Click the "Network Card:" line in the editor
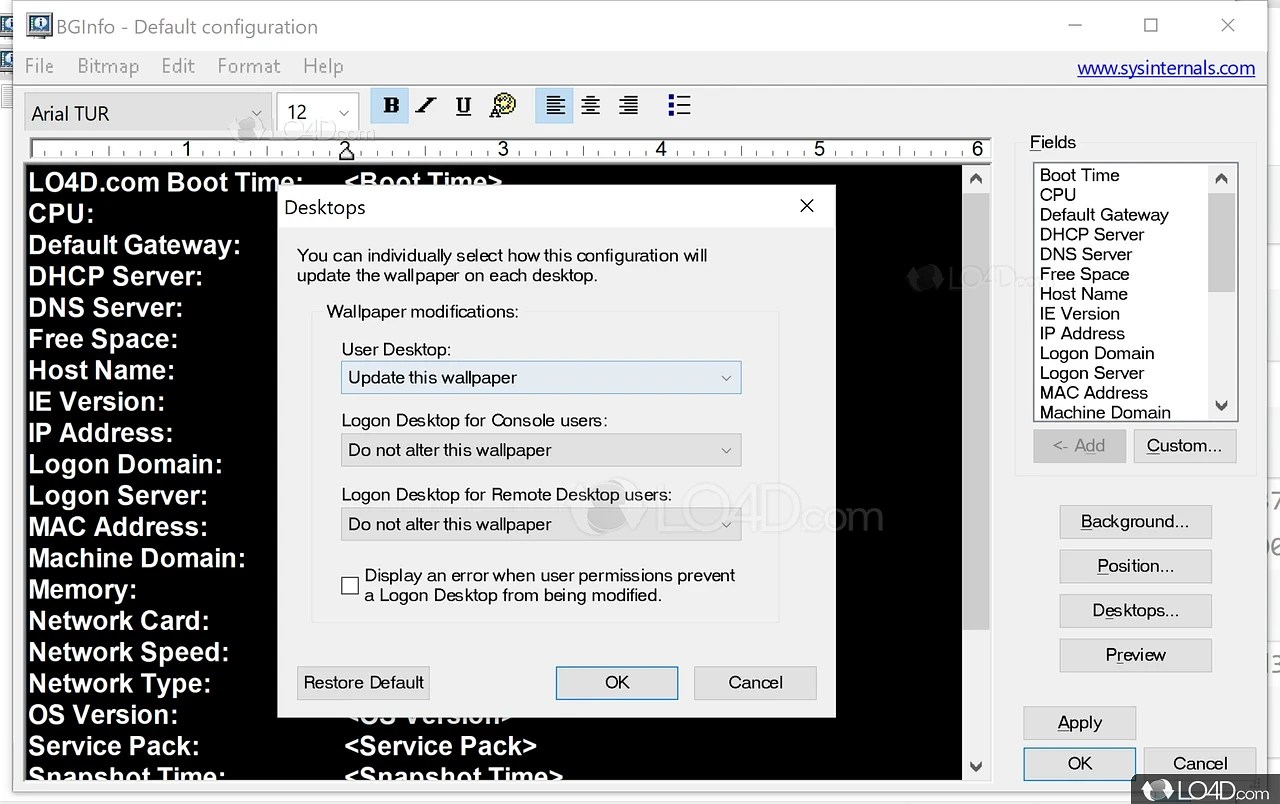Screen dimensions: 1280x804 coord(119,621)
